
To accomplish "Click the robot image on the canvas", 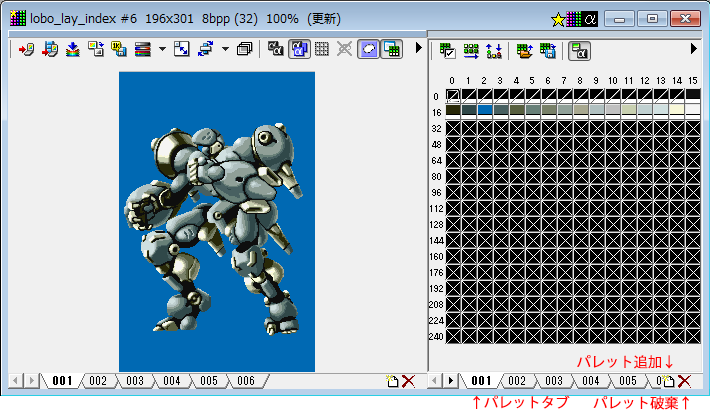I will click(x=214, y=229).
